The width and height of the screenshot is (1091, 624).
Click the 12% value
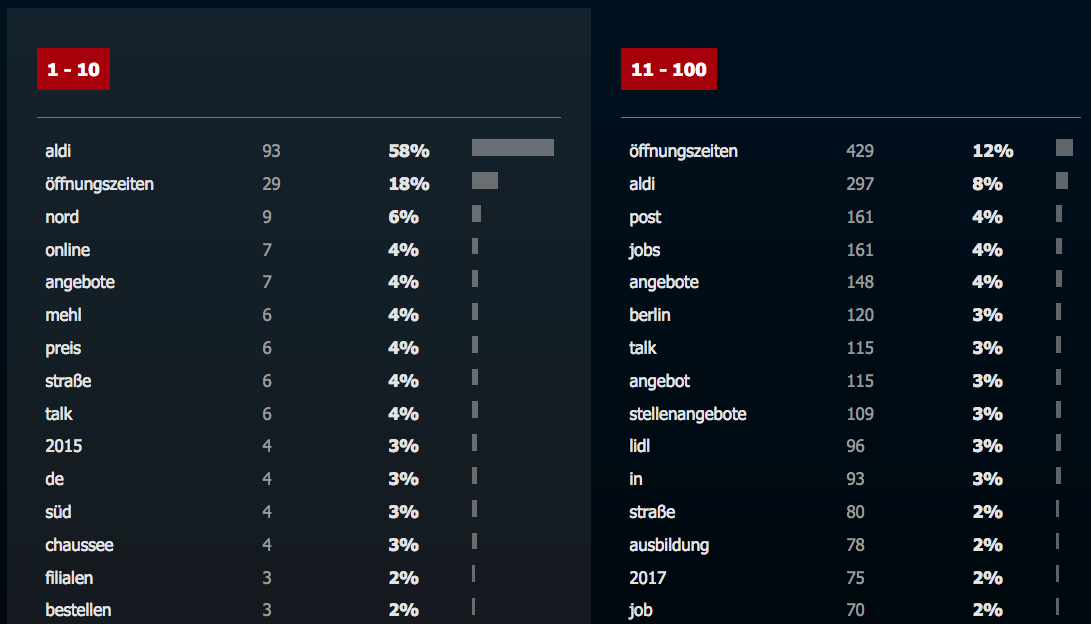coord(993,151)
